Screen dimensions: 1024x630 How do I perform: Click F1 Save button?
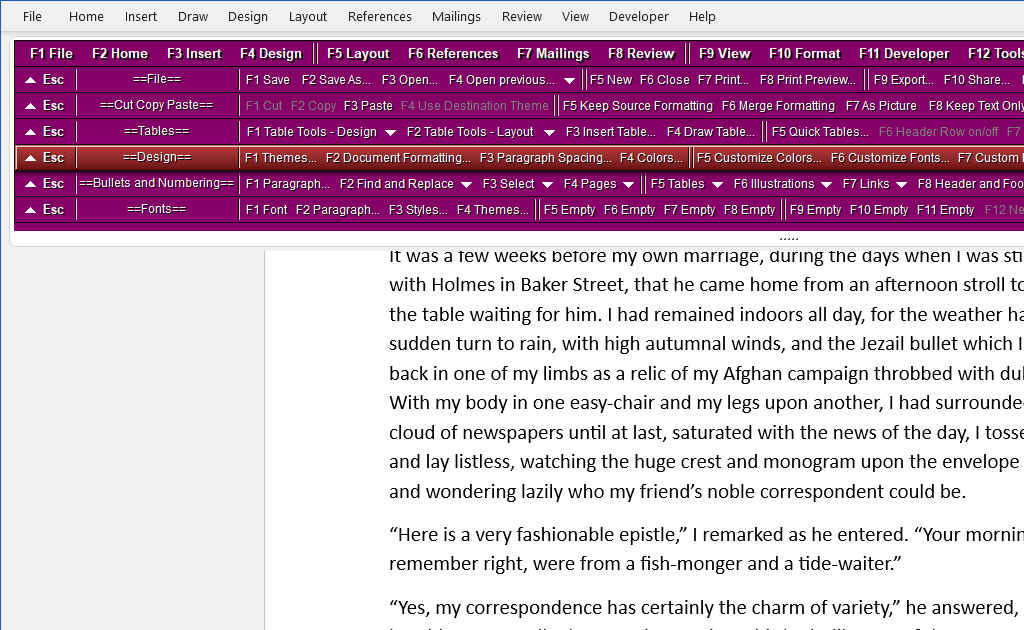point(268,80)
